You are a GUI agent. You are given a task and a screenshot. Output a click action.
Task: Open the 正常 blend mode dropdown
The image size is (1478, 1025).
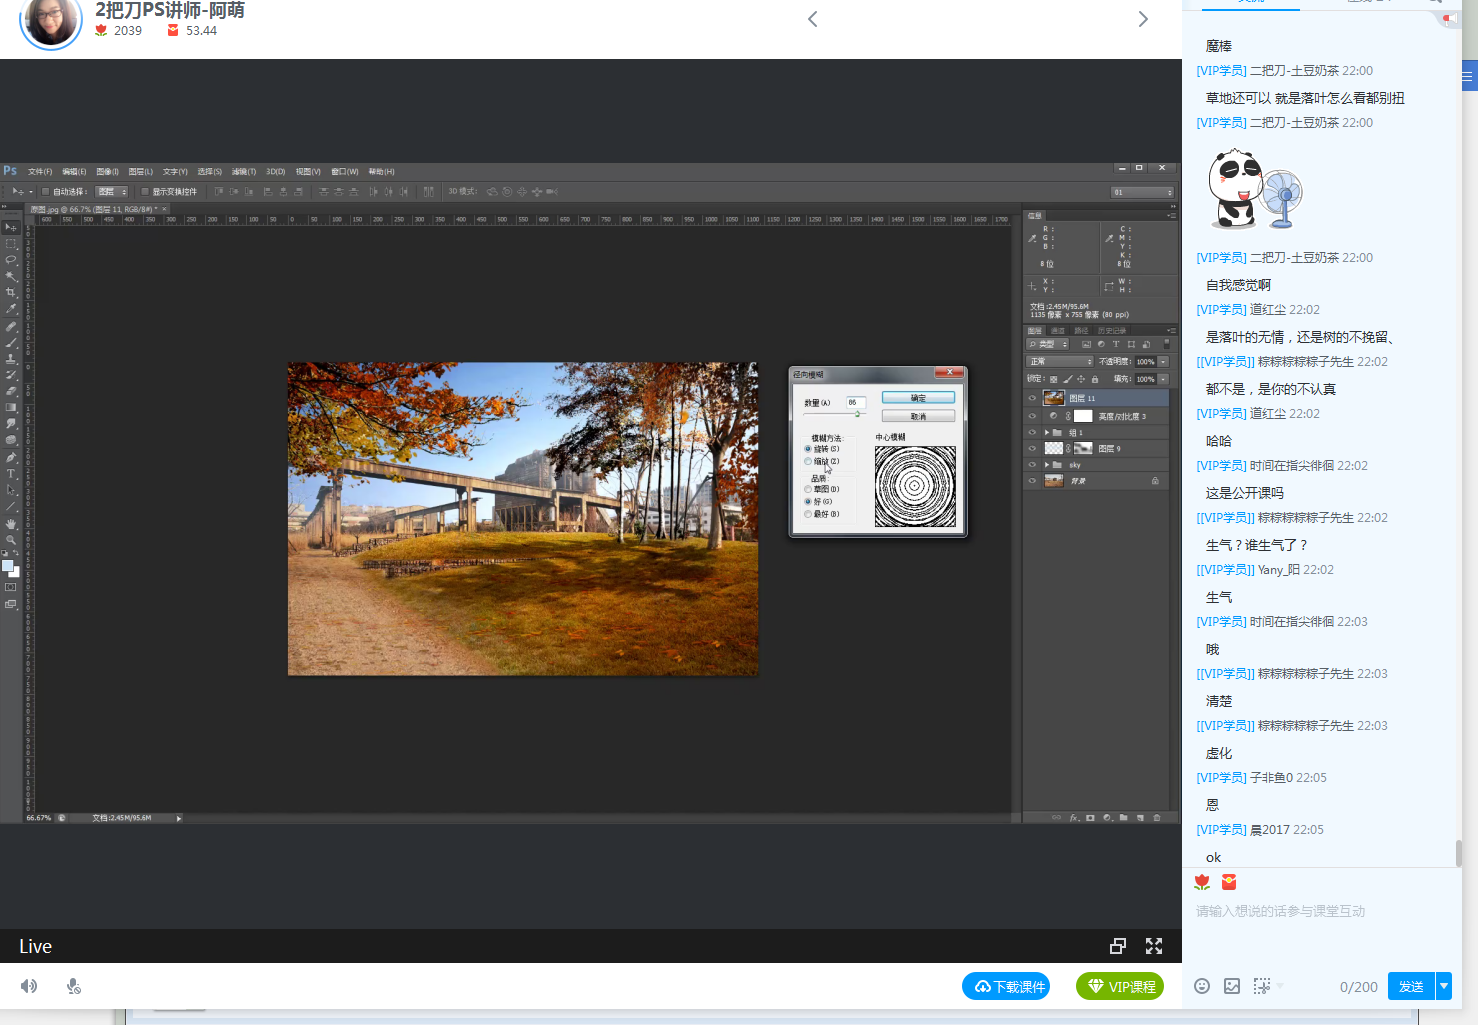tap(1060, 361)
